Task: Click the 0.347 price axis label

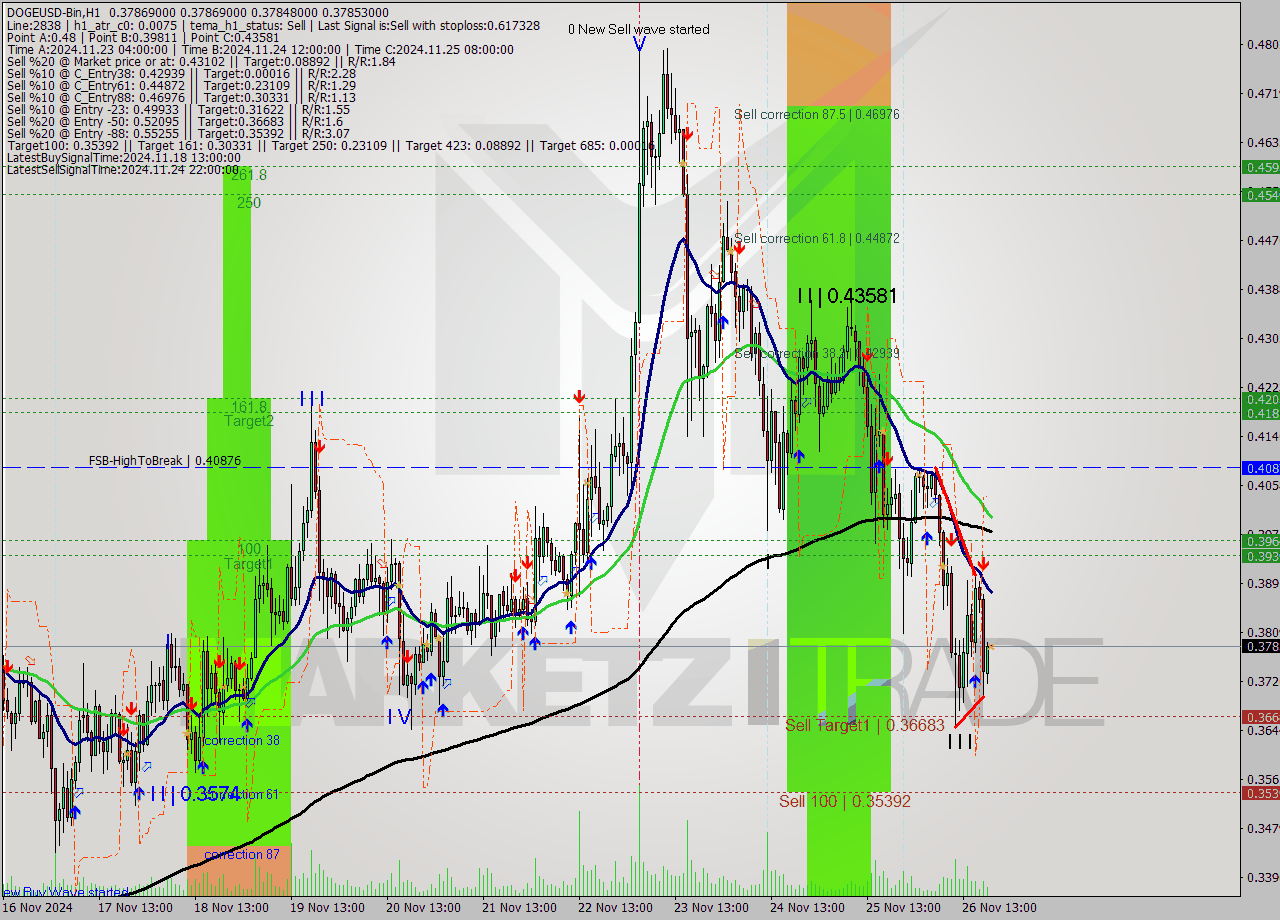Action: coord(1262,828)
